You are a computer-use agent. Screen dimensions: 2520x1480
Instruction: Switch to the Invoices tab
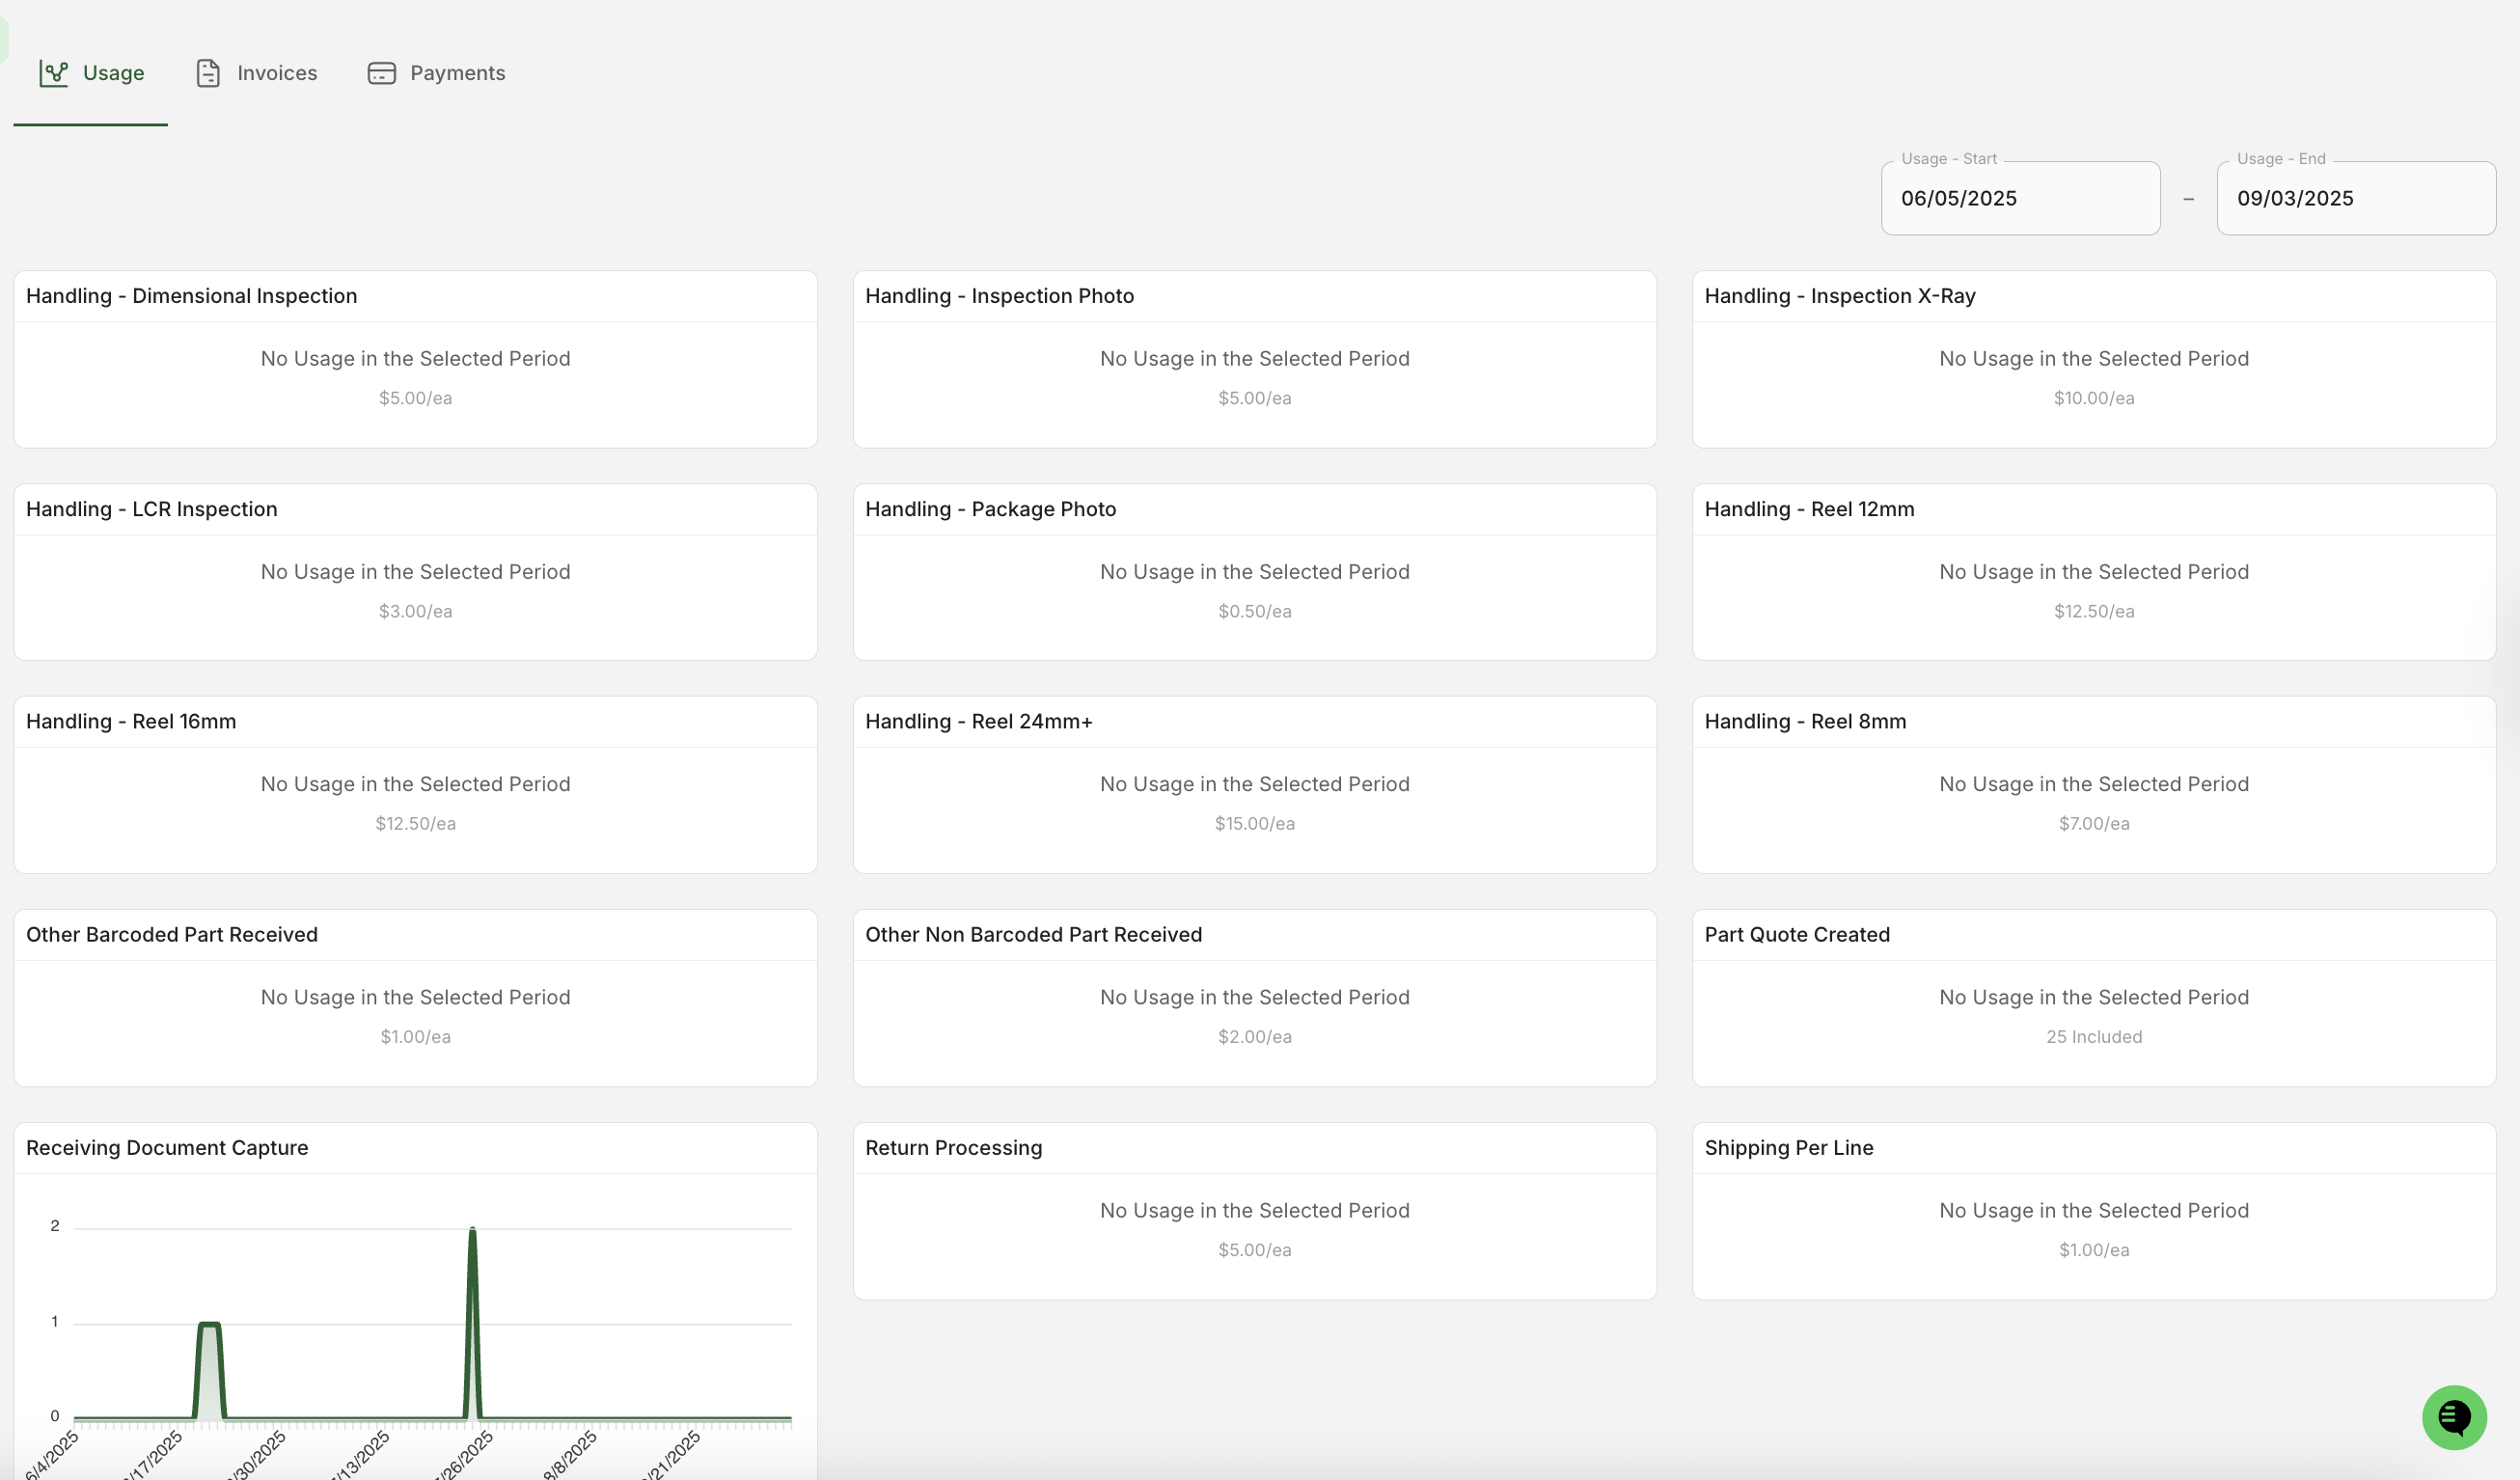click(256, 73)
